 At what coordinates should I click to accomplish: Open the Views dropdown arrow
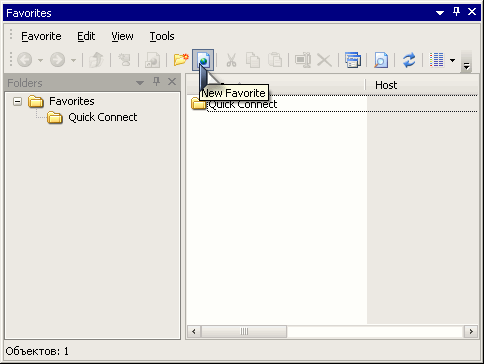[452, 61]
